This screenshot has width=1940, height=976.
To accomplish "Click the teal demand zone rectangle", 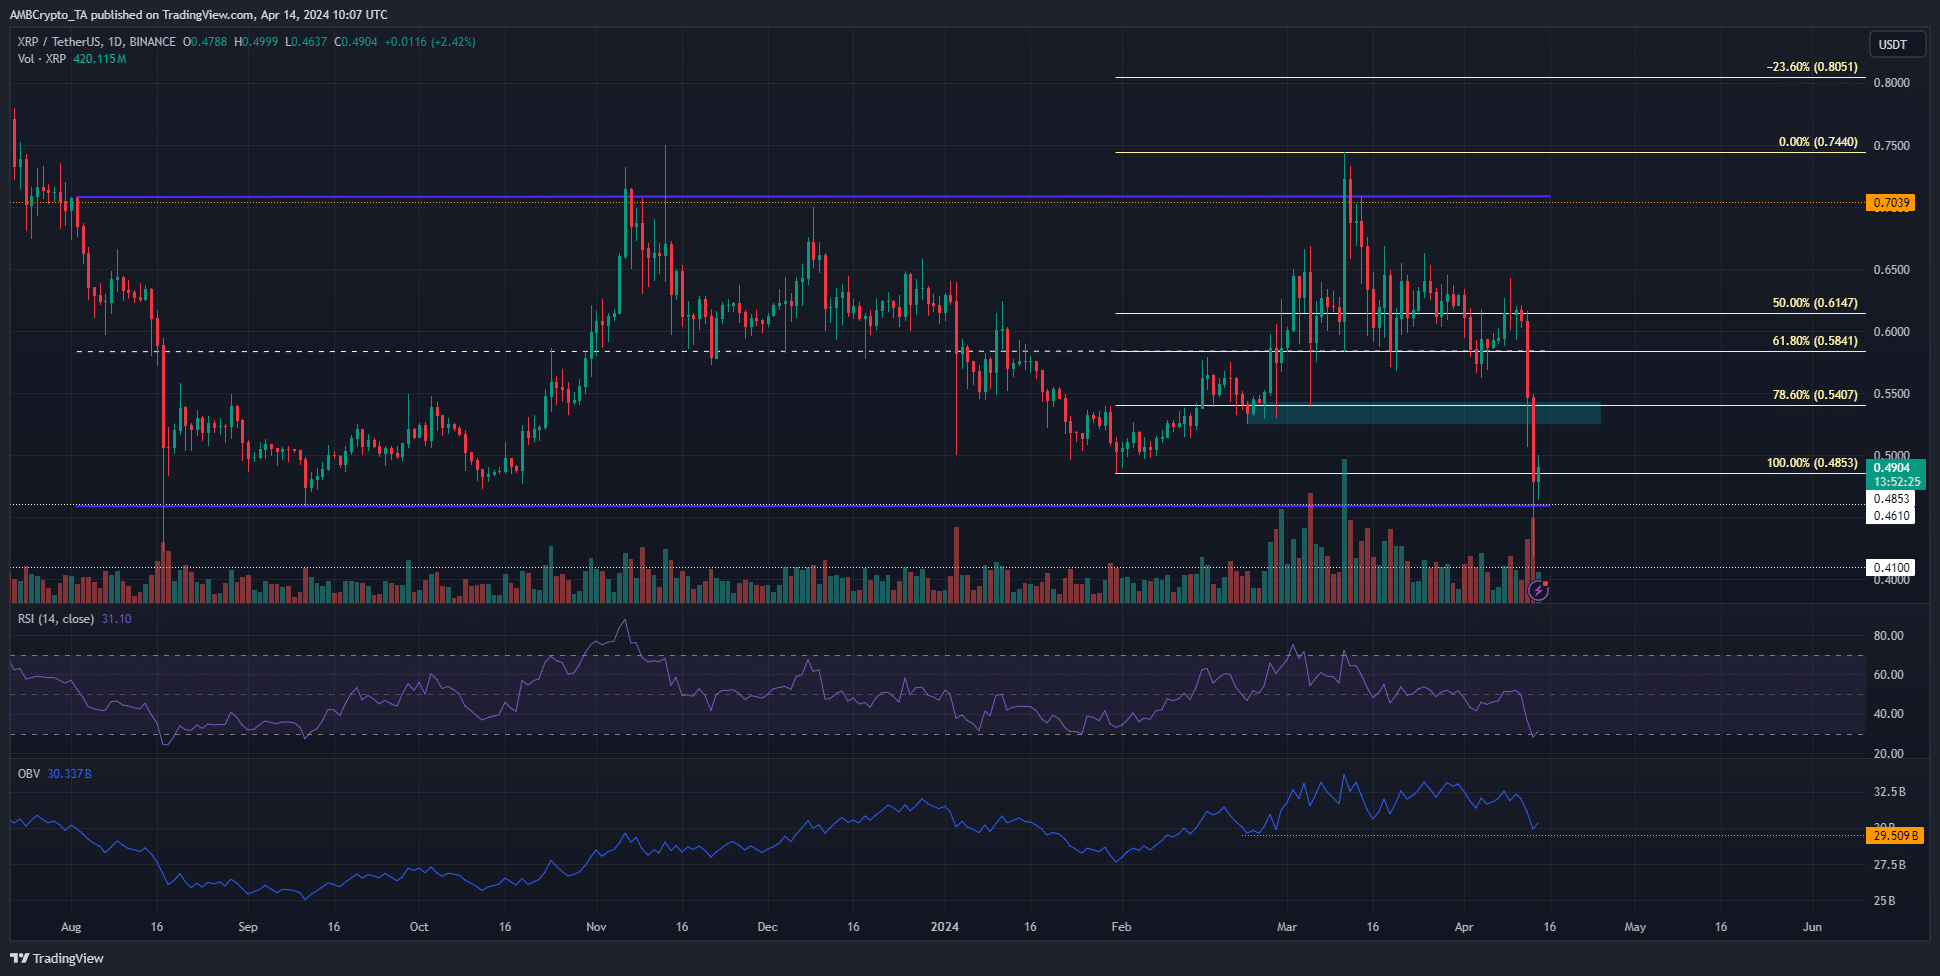I will (1424, 414).
